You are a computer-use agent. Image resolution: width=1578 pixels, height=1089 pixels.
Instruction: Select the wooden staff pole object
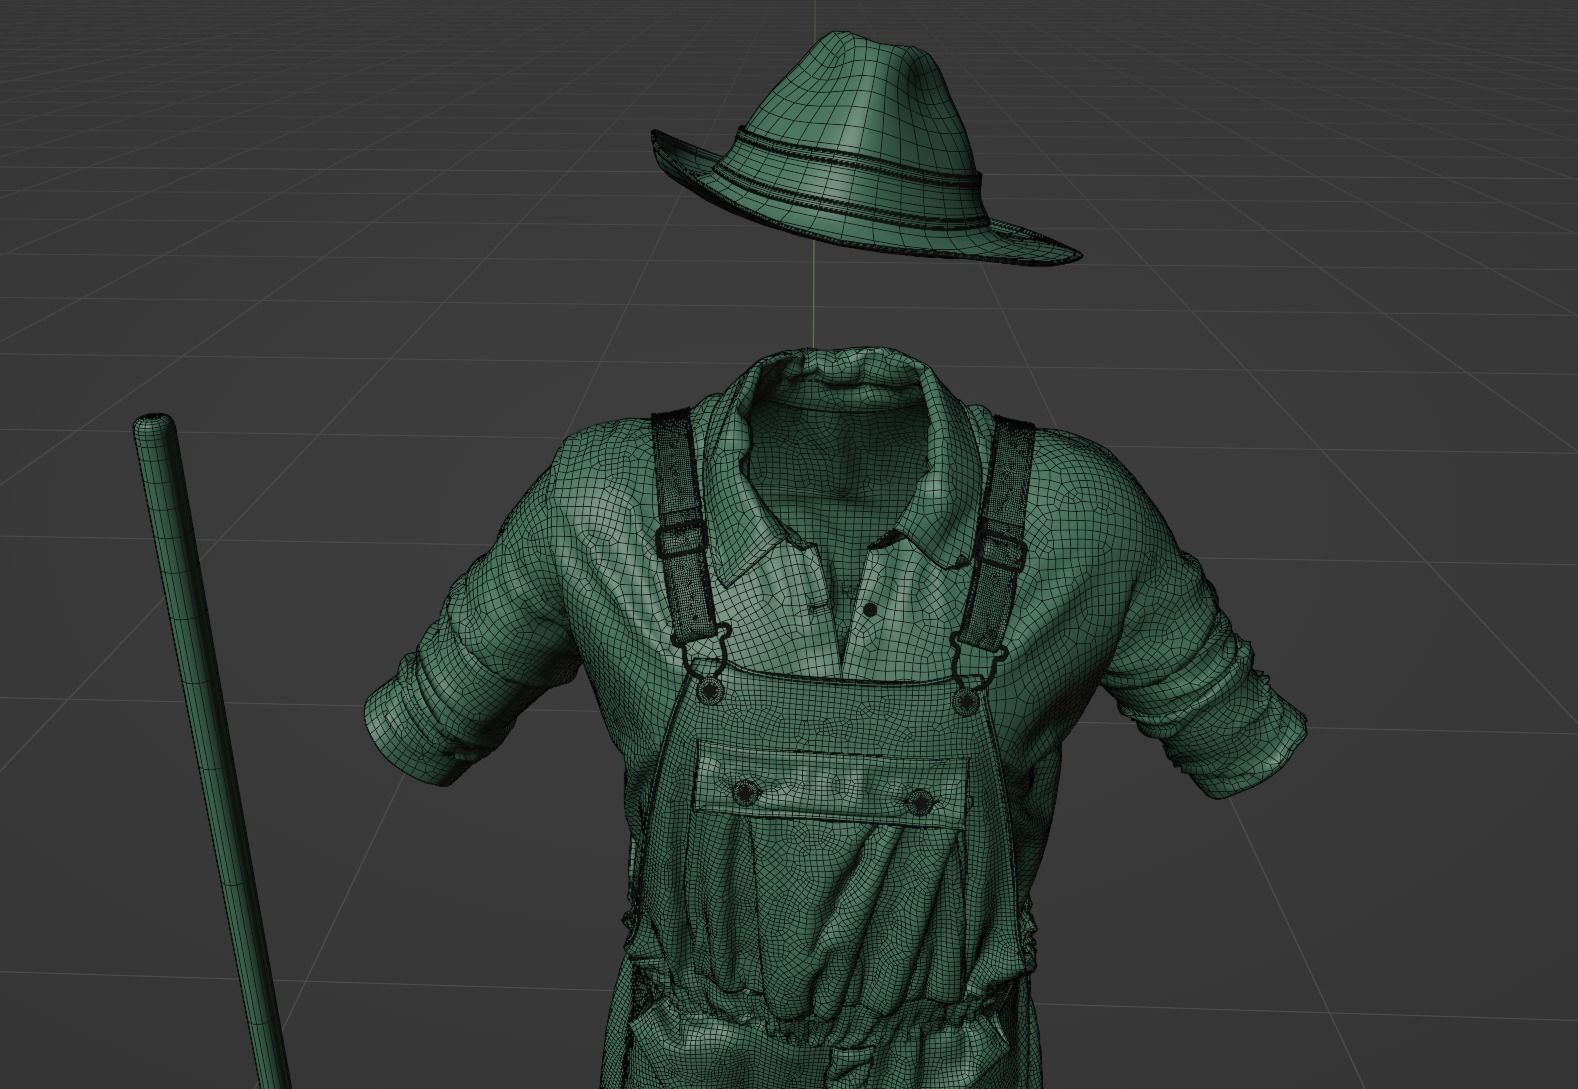tap(210, 750)
